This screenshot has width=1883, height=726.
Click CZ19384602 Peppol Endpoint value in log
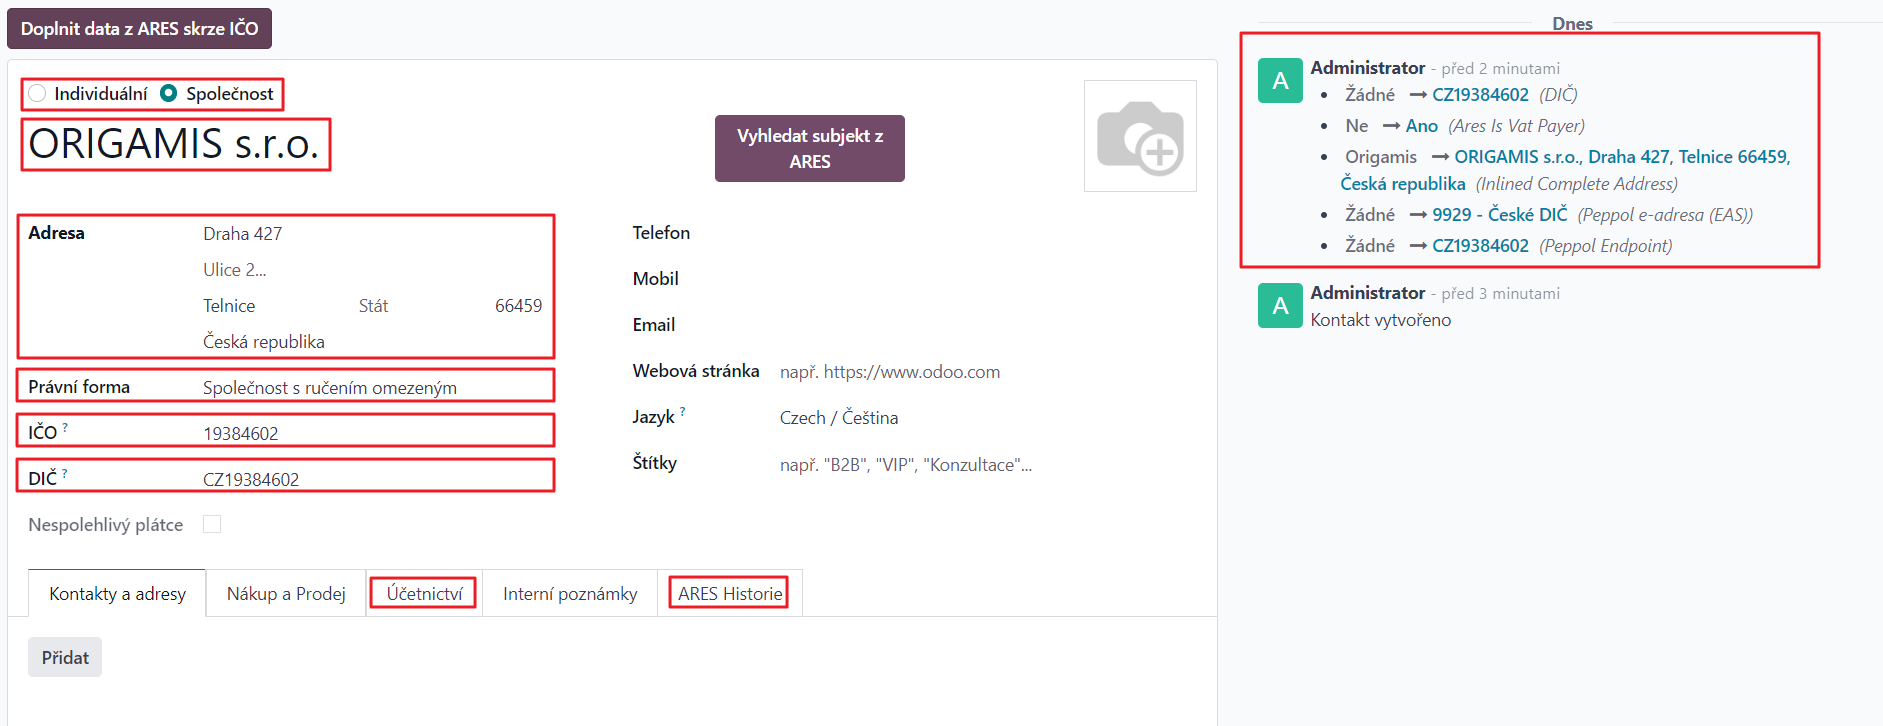click(1480, 246)
